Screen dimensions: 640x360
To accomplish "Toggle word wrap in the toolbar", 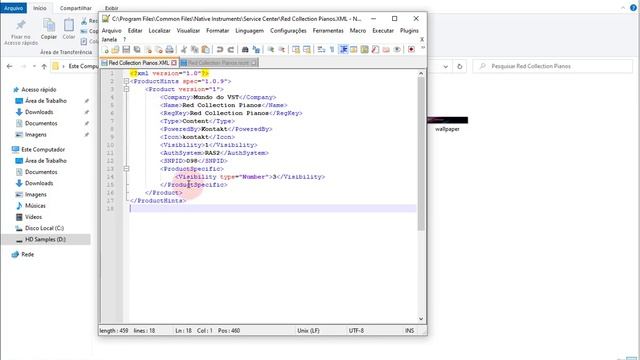I will click(321, 50).
